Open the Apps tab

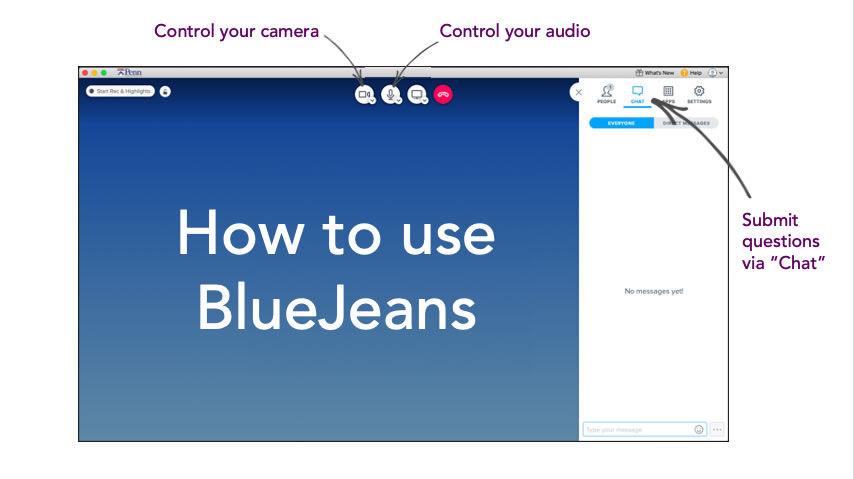668,94
